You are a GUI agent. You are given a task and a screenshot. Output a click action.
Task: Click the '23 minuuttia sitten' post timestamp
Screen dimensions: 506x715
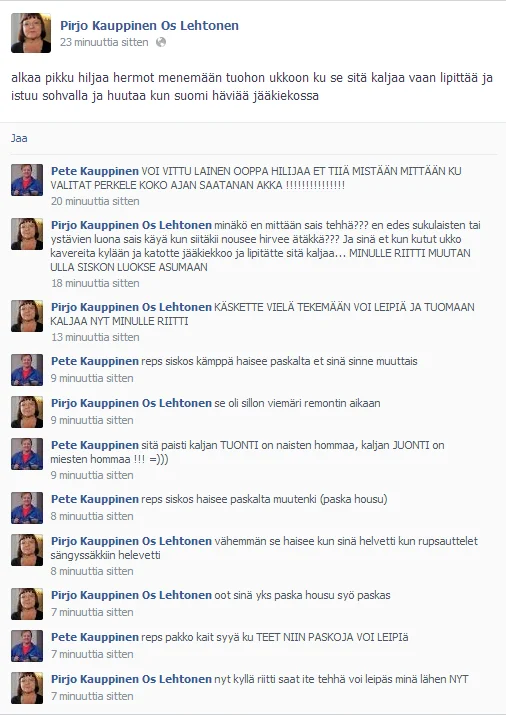104,42
